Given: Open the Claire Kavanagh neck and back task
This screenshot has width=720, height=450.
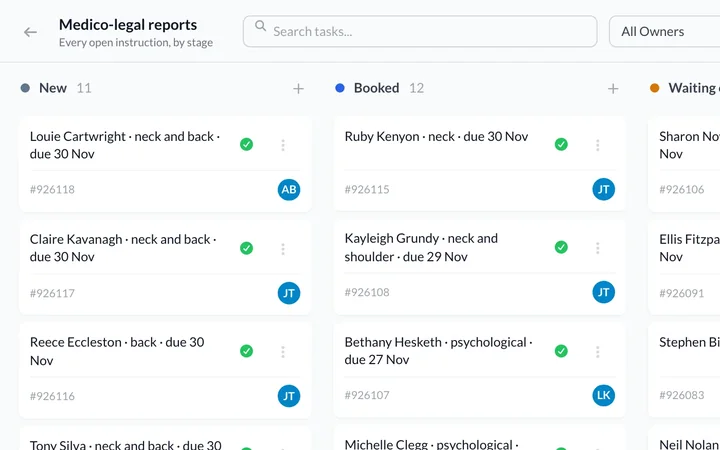Looking at the screenshot, I should [123, 248].
